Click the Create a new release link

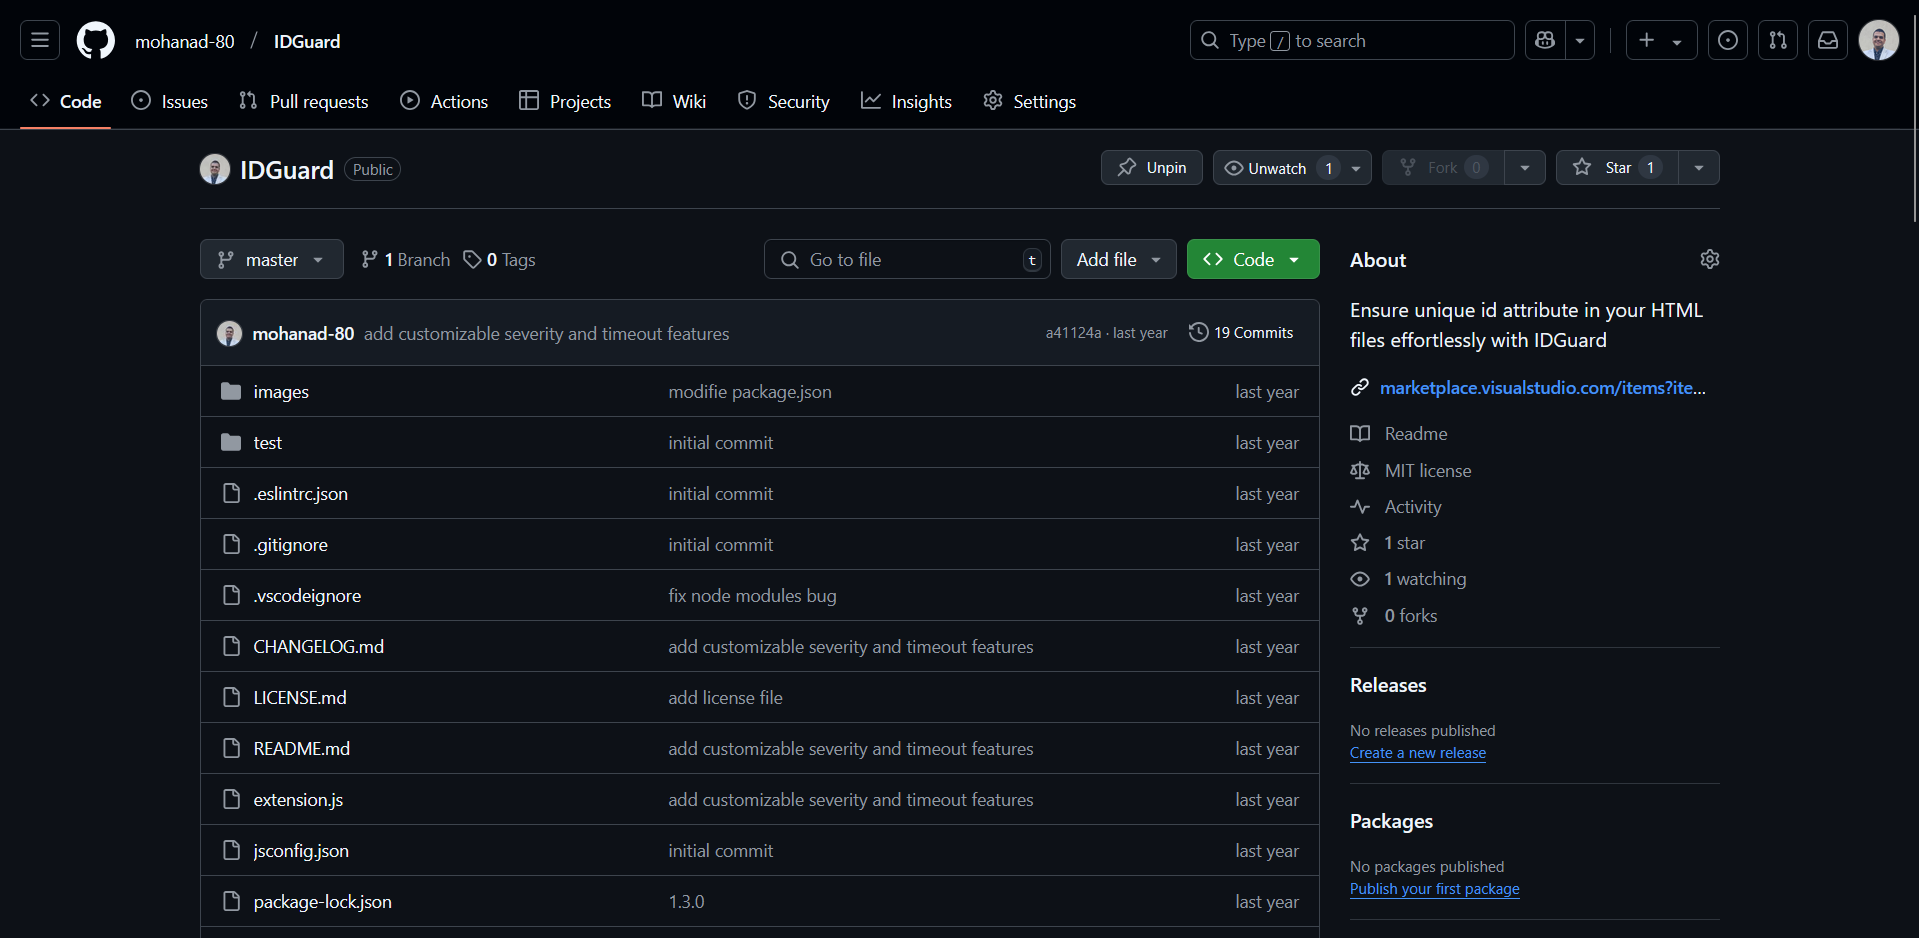pyautogui.click(x=1417, y=753)
